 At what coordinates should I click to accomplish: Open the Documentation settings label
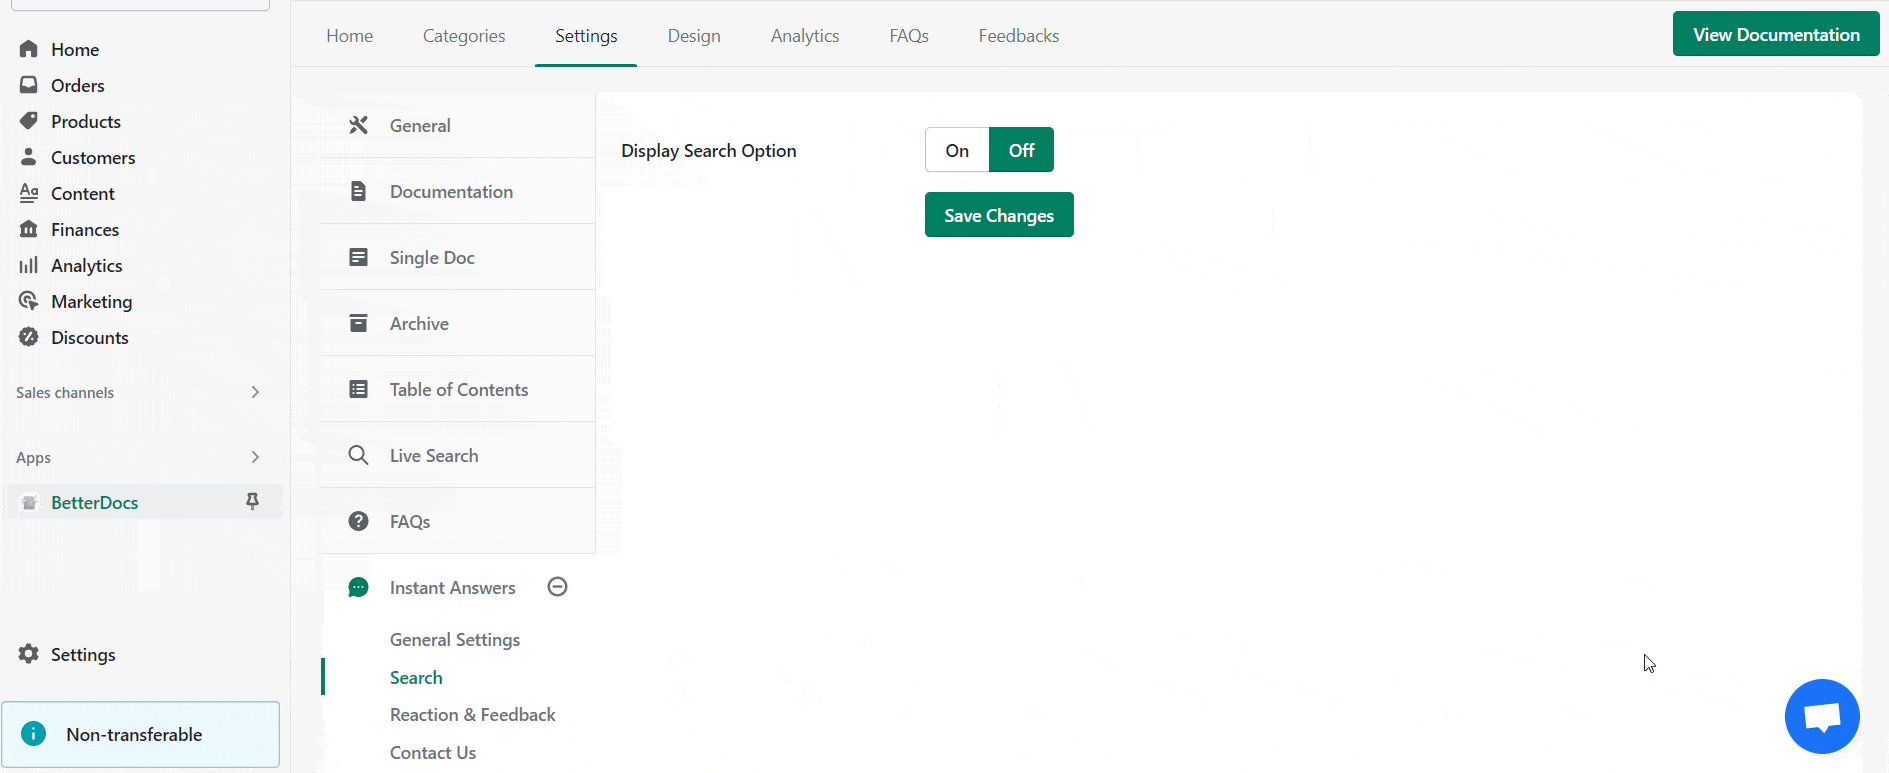pos(451,191)
